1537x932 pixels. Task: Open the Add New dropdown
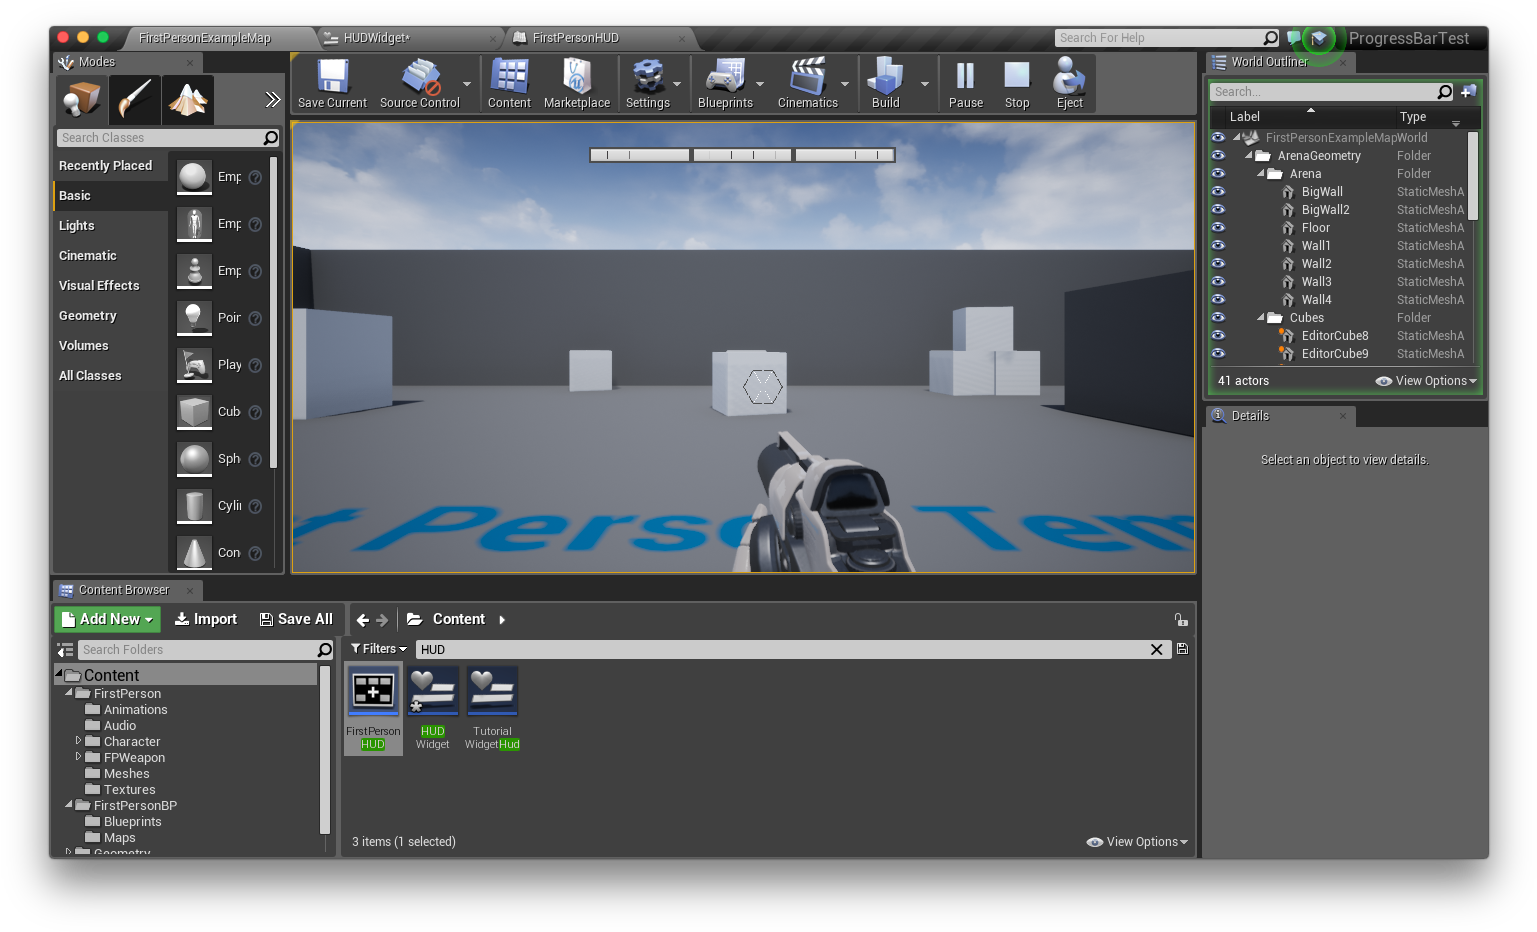click(x=107, y=620)
